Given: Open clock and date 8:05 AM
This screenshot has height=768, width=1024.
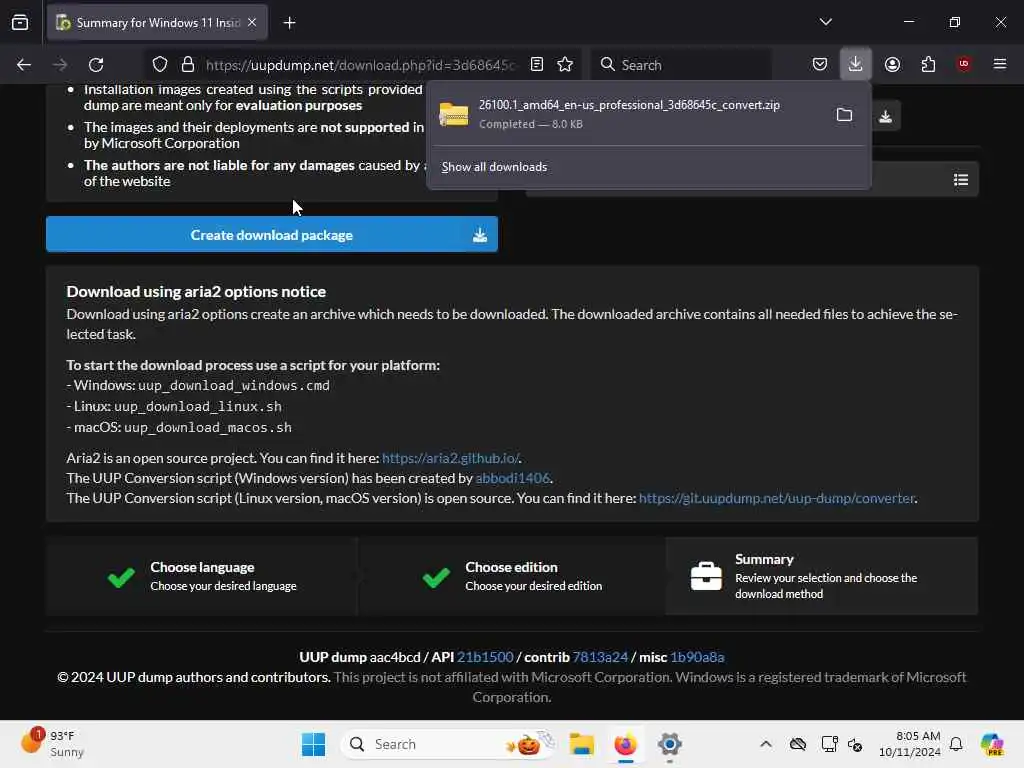Looking at the screenshot, I should click(x=910, y=744).
